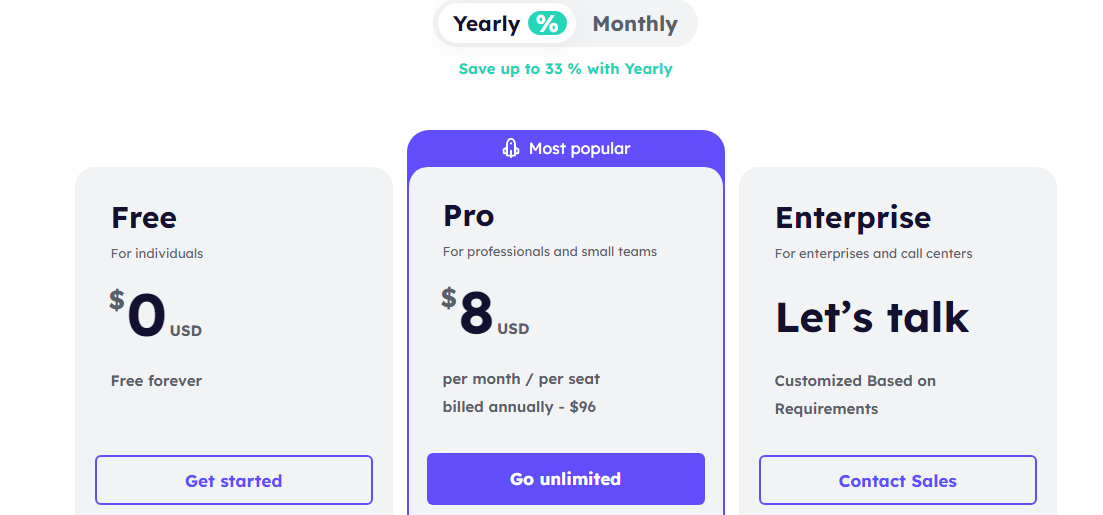
Task: Click "Customized Based on Requirements" text
Action: (x=855, y=395)
